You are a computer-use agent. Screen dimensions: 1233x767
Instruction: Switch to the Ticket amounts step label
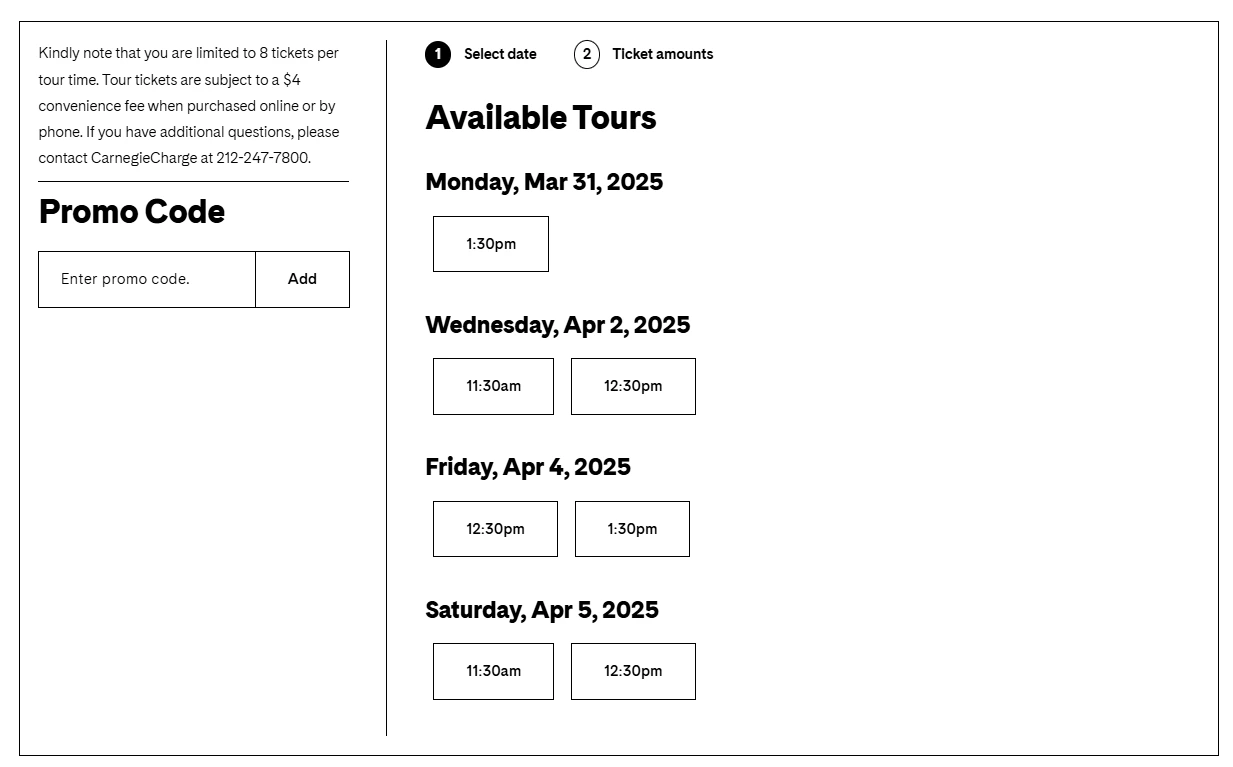tap(663, 54)
